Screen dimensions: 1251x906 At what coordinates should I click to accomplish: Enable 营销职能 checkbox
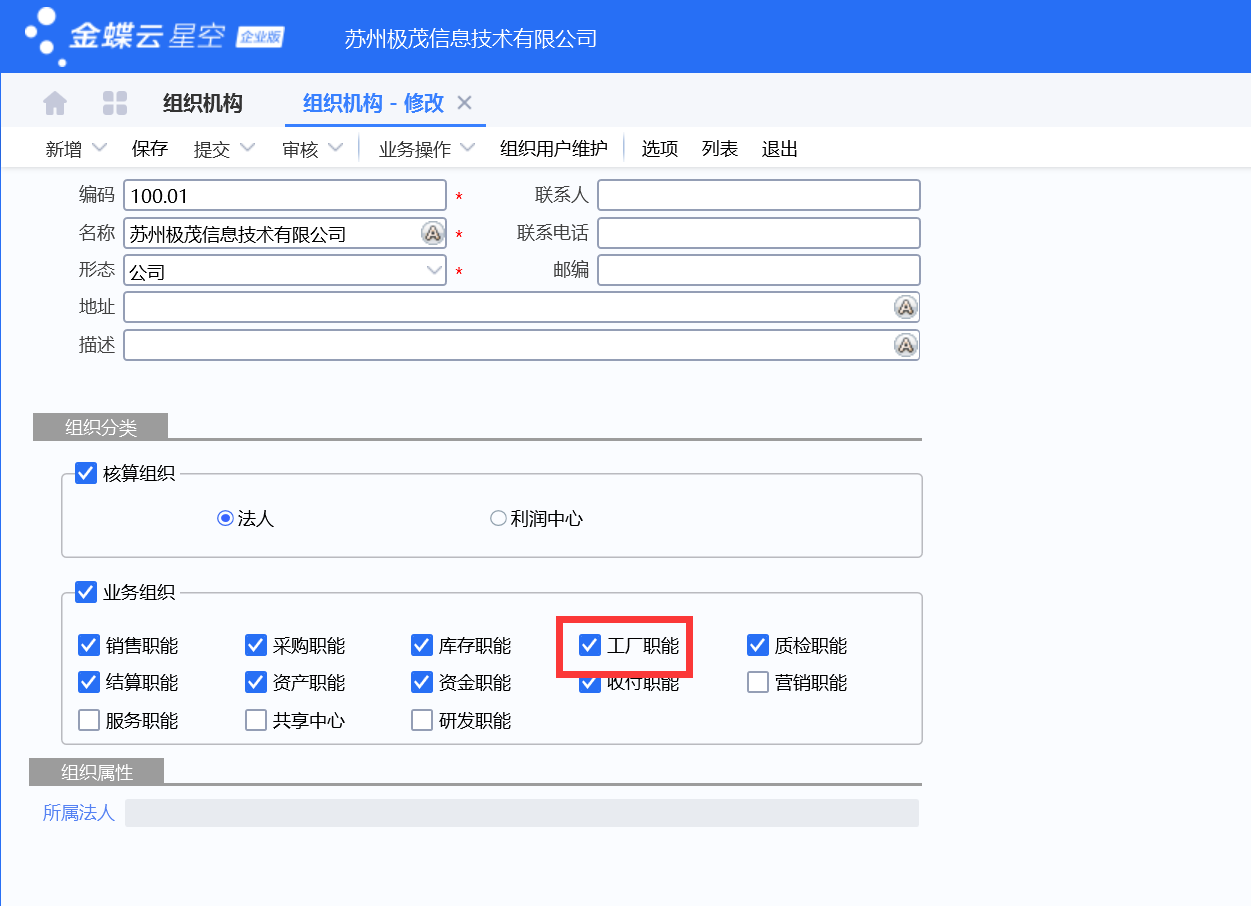(758, 682)
